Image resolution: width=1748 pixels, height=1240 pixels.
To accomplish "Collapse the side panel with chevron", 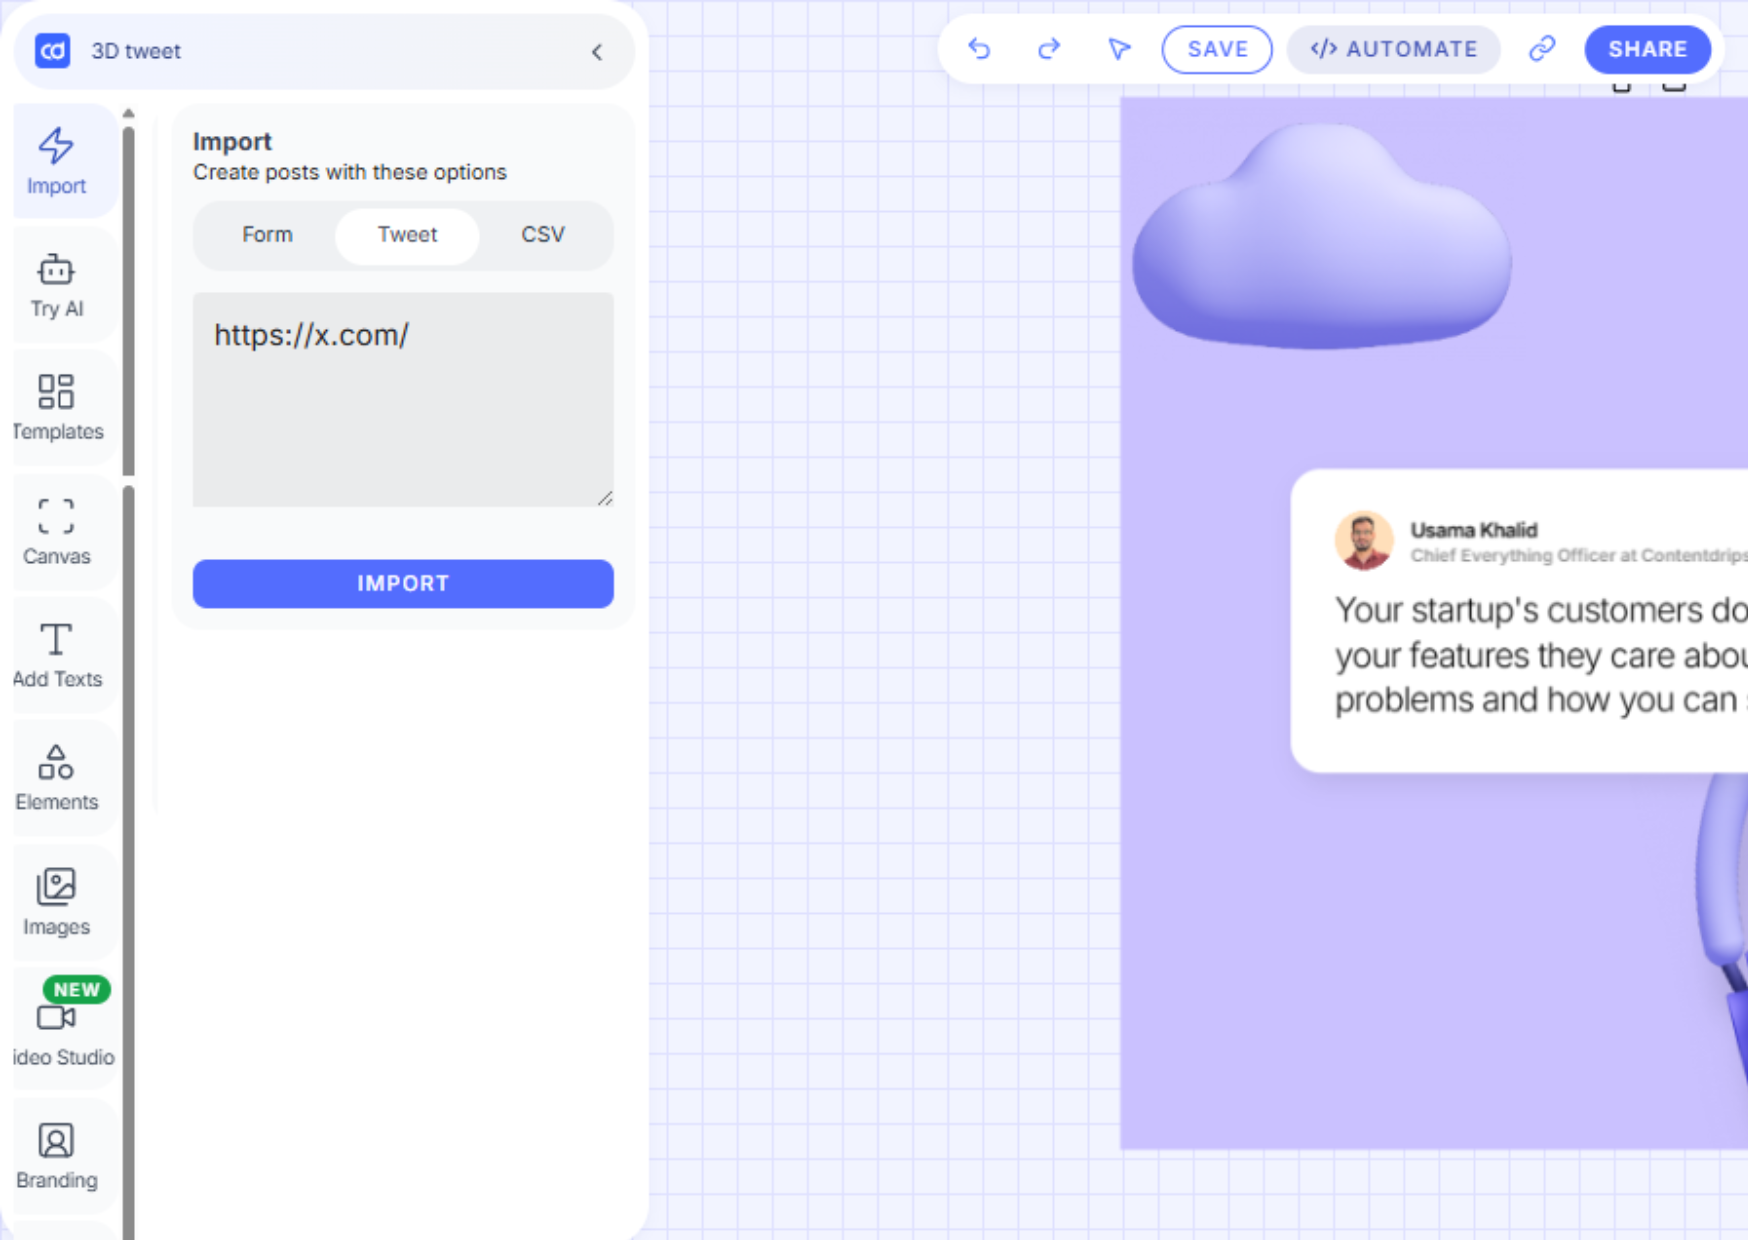I will pyautogui.click(x=597, y=52).
